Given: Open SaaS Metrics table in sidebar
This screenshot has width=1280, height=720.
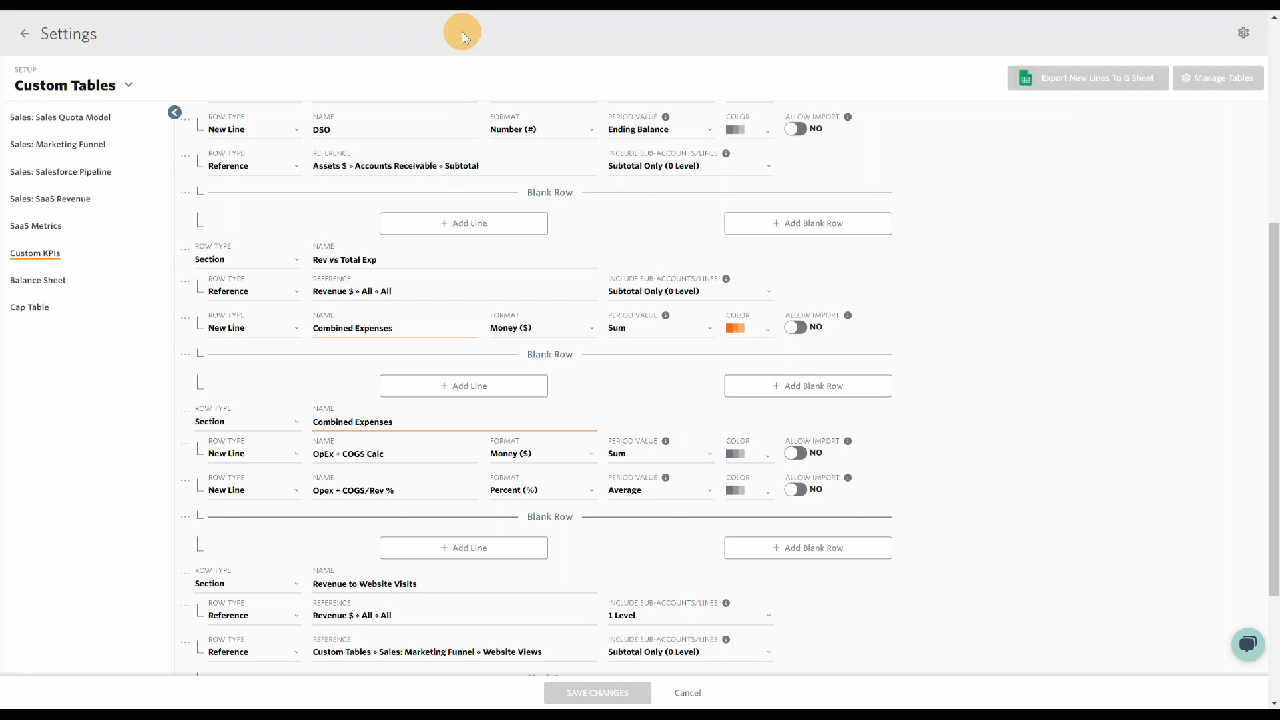Looking at the screenshot, I should tap(35, 226).
